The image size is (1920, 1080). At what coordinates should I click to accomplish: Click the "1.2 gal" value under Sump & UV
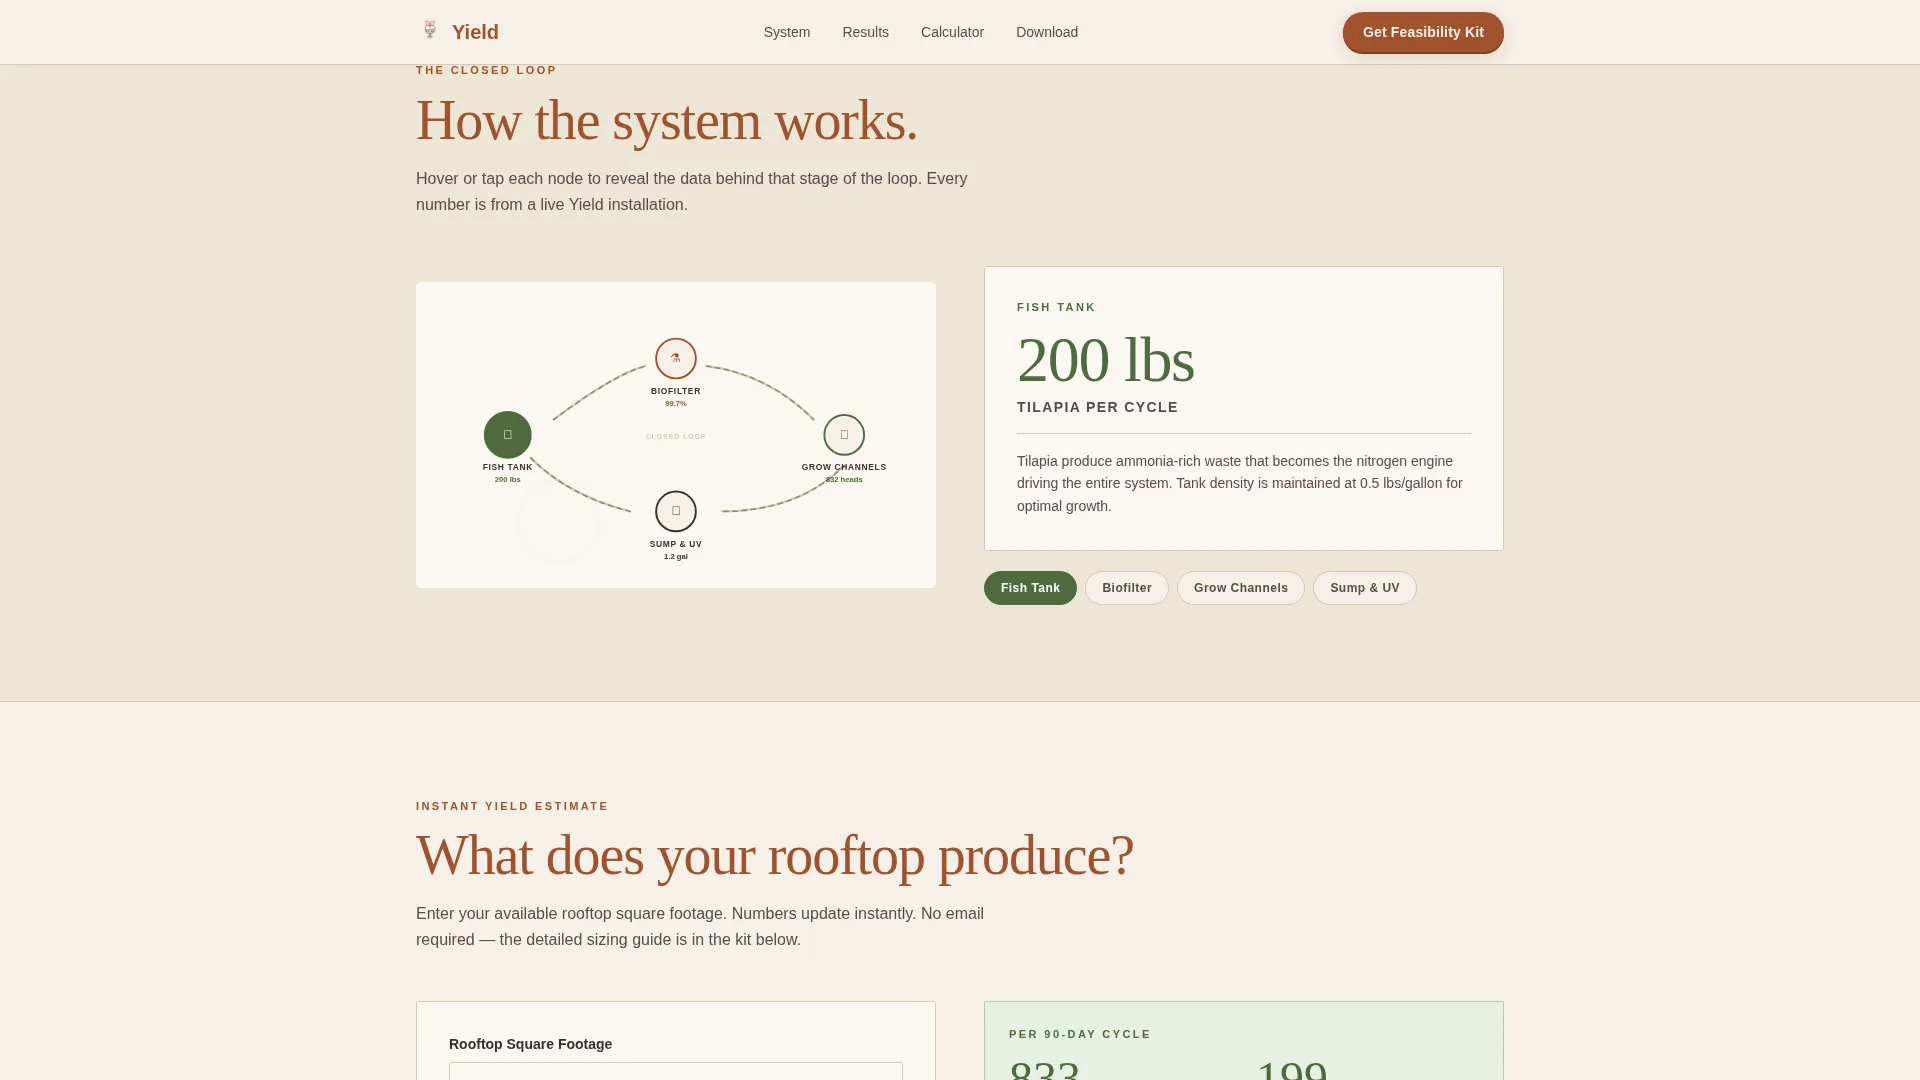[x=676, y=557]
